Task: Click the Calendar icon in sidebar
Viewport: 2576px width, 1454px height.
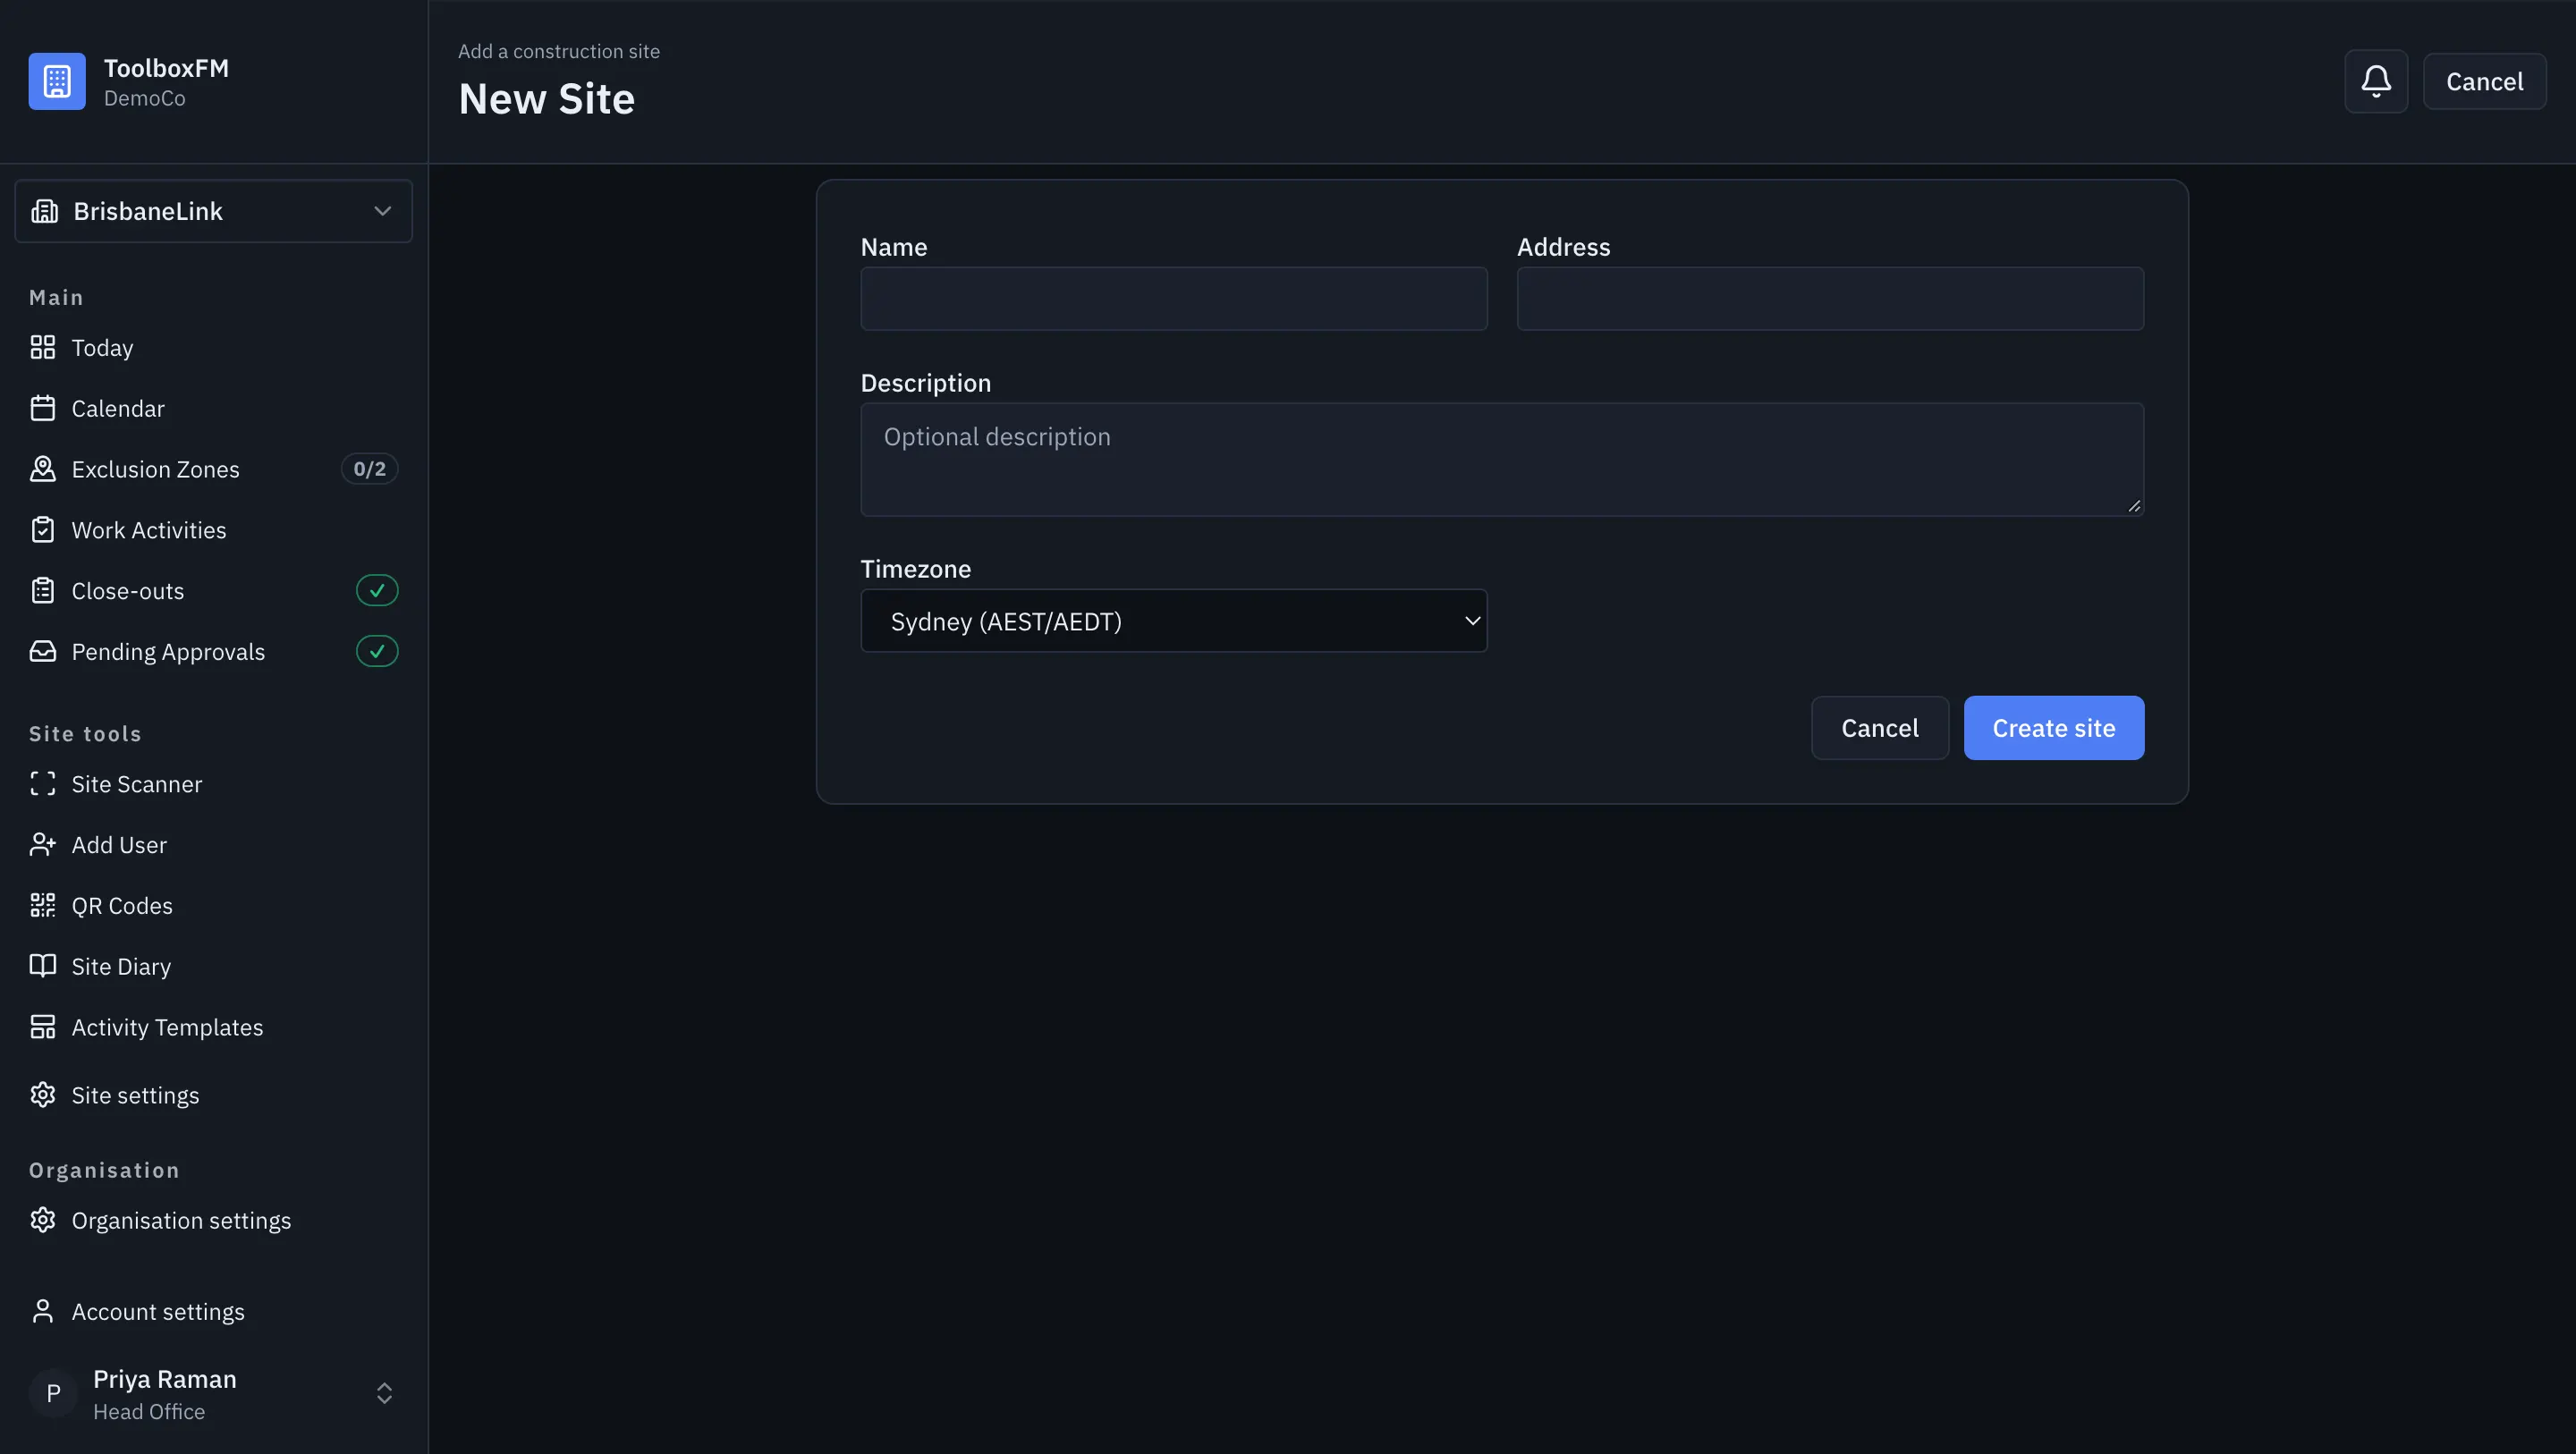Action: (43, 408)
